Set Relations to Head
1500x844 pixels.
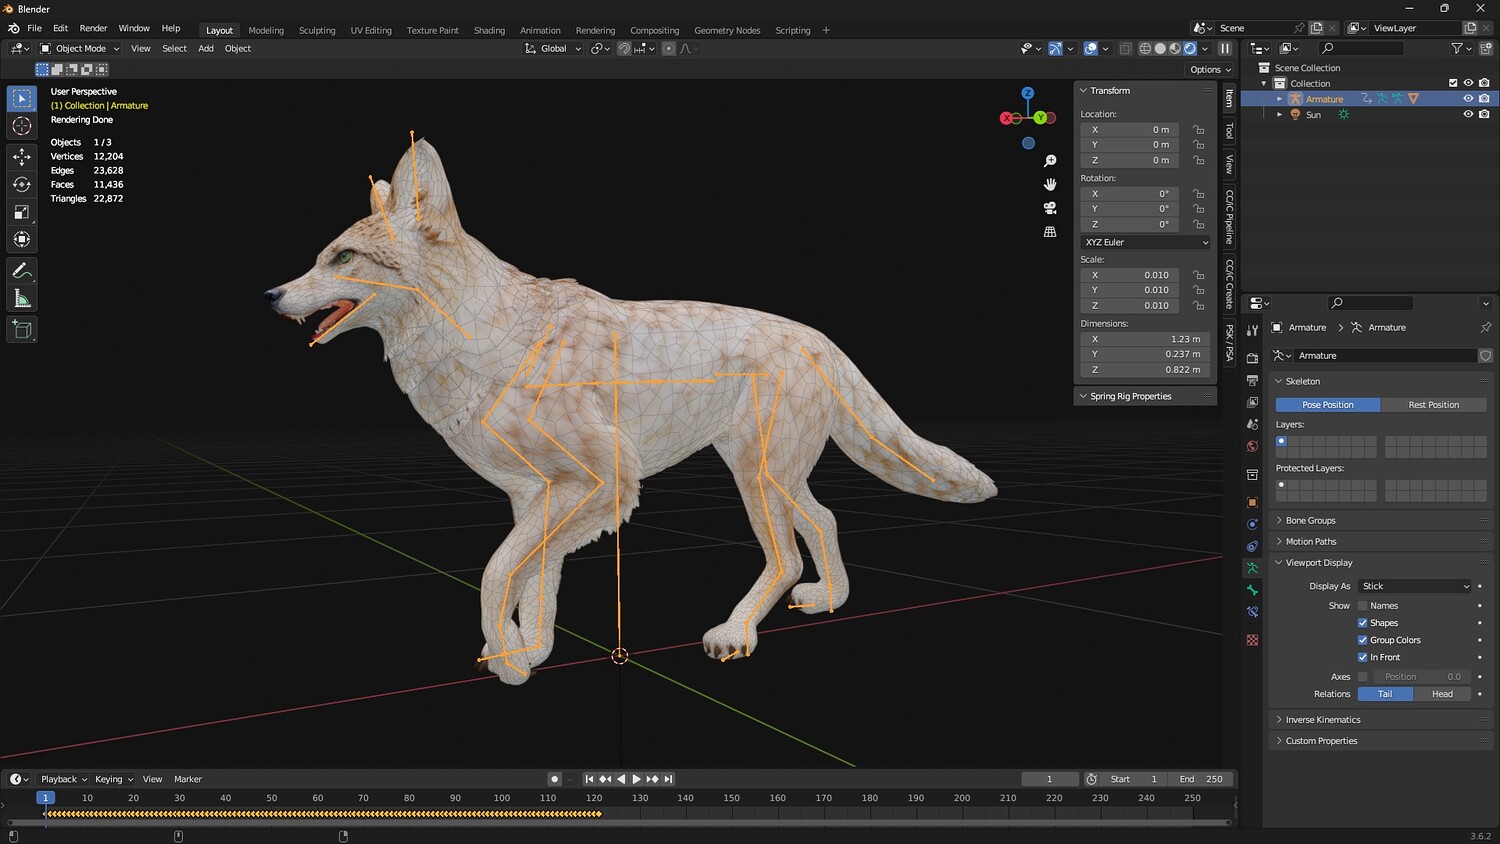click(1442, 694)
